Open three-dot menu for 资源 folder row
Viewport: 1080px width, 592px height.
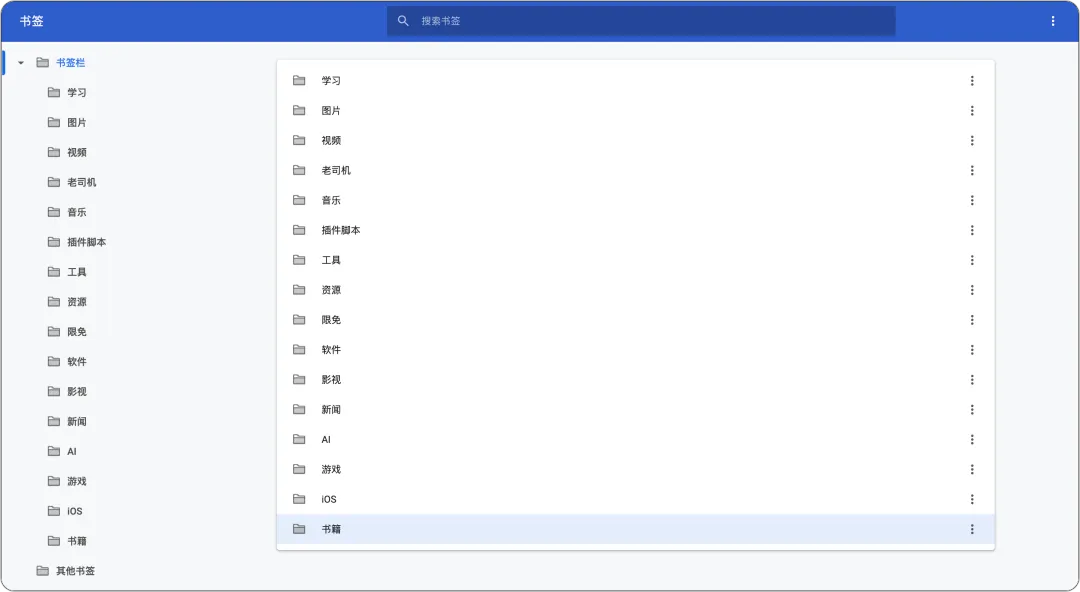click(972, 290)
